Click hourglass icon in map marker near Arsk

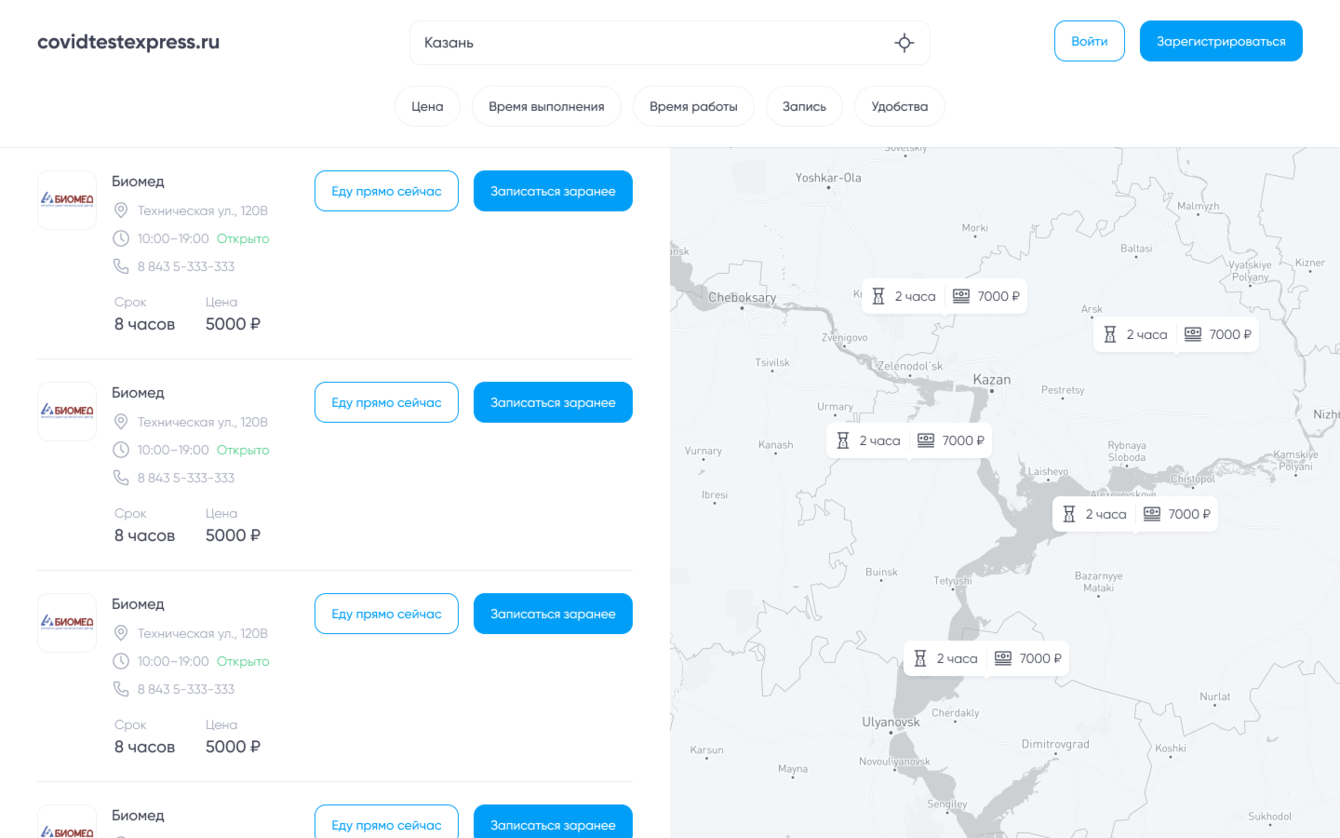(x=1110, y=334)
